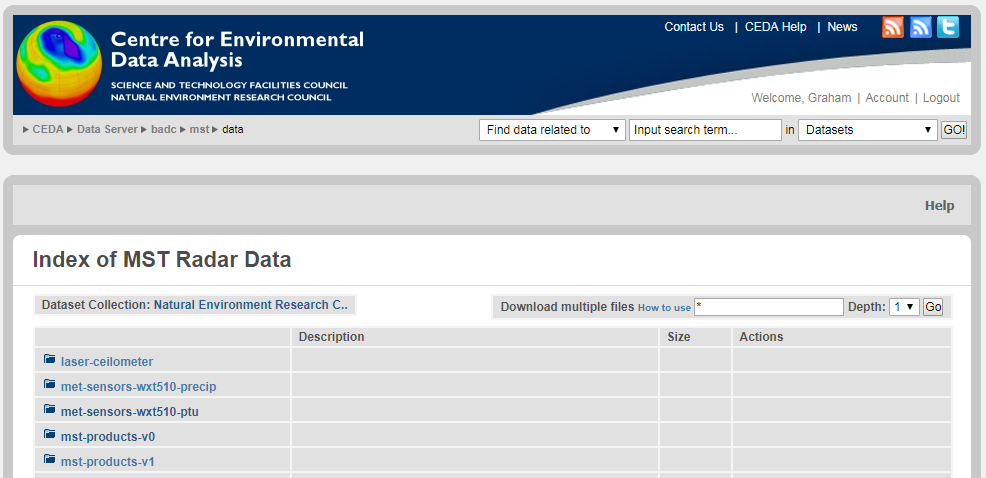Go to Data Server breadcrumb
Image resolution: width=986 pixels, height=478 pixels.
(107, 130)
